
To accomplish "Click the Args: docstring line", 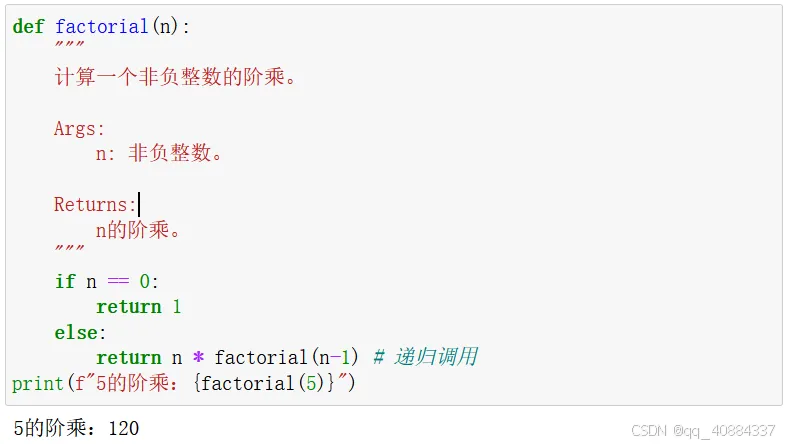I will [79, 129].
